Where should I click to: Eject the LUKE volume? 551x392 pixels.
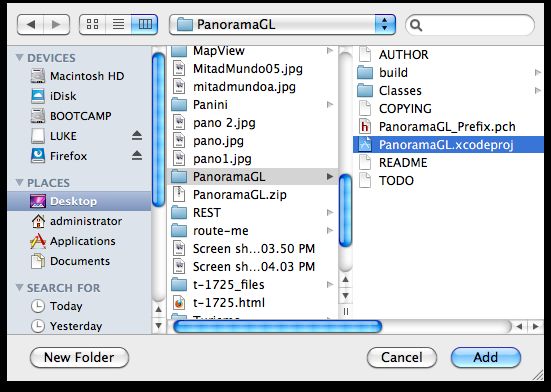coord(137,136)
